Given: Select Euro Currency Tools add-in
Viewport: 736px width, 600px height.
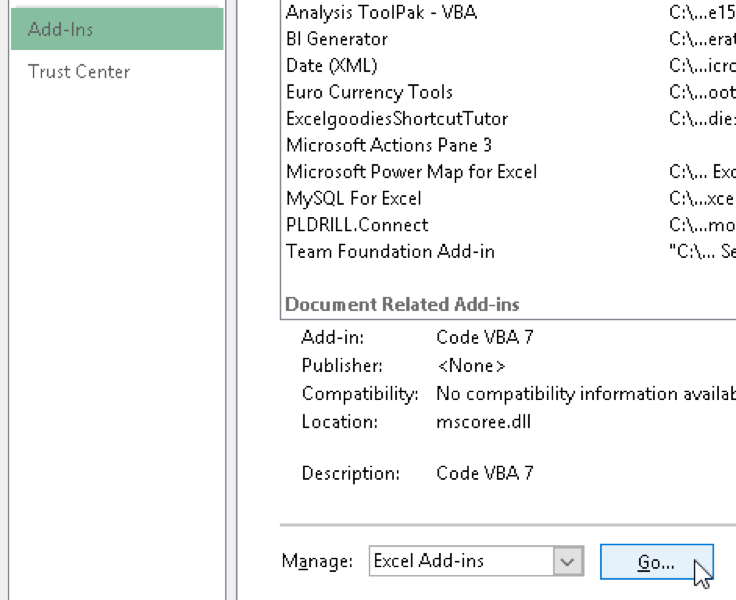Looking at the screenshot, I should [369, 92].
